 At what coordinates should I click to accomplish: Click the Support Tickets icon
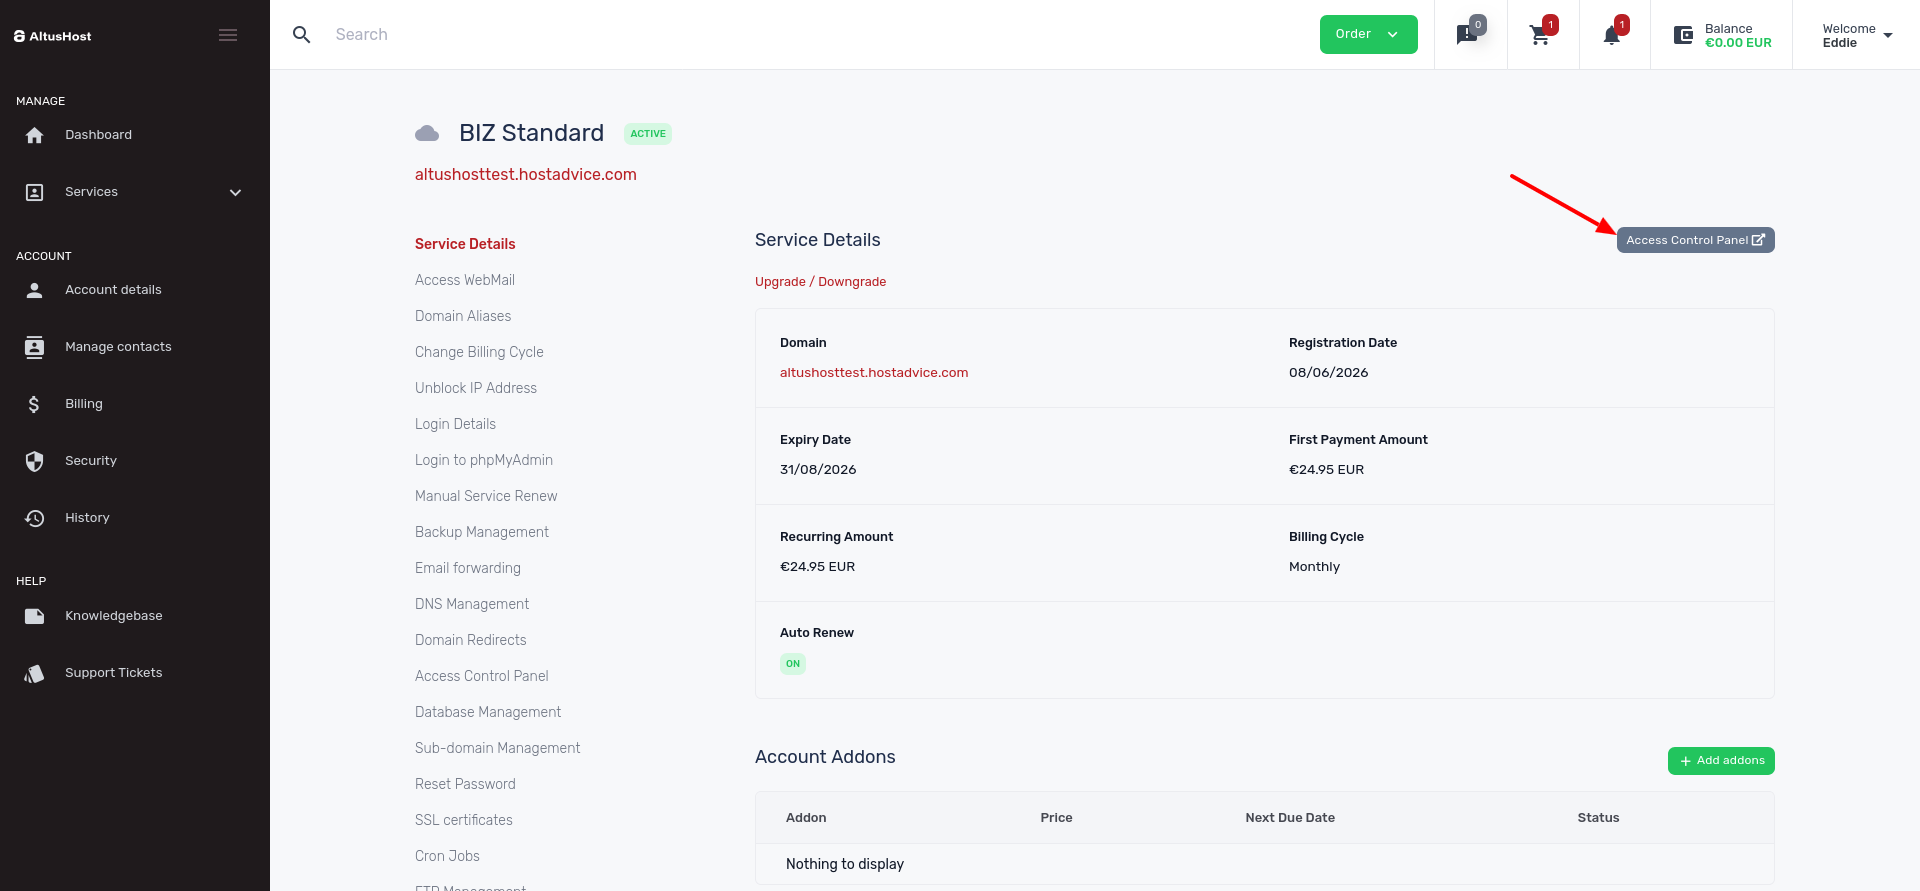point(34,673)
